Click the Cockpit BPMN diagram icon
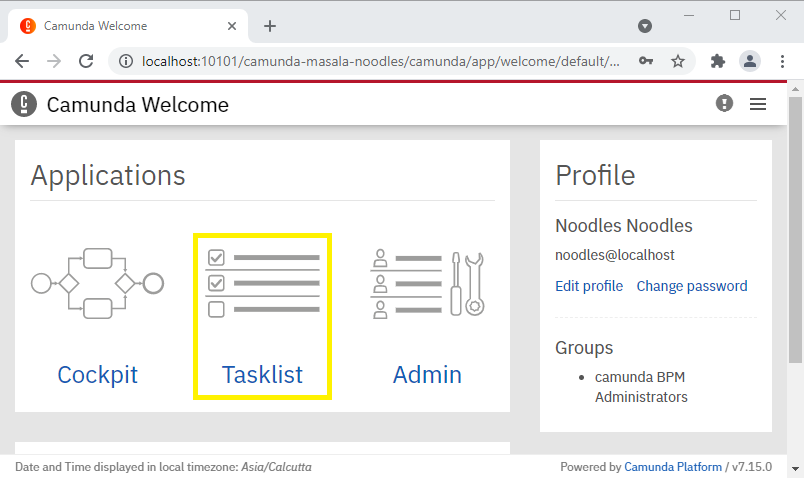Viewport: 804px width, 478px height. coord(97,283)
